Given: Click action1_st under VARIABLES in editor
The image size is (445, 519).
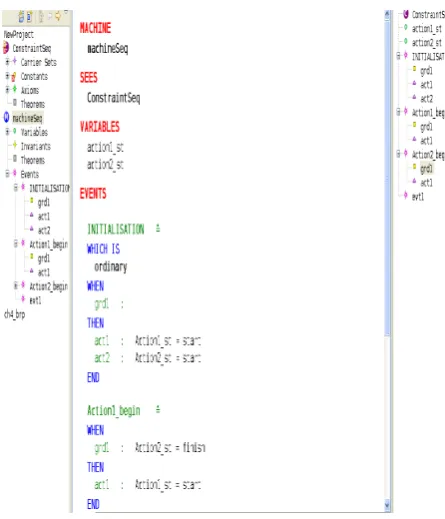Looking at the screenshot, I should tap(105, 147).
